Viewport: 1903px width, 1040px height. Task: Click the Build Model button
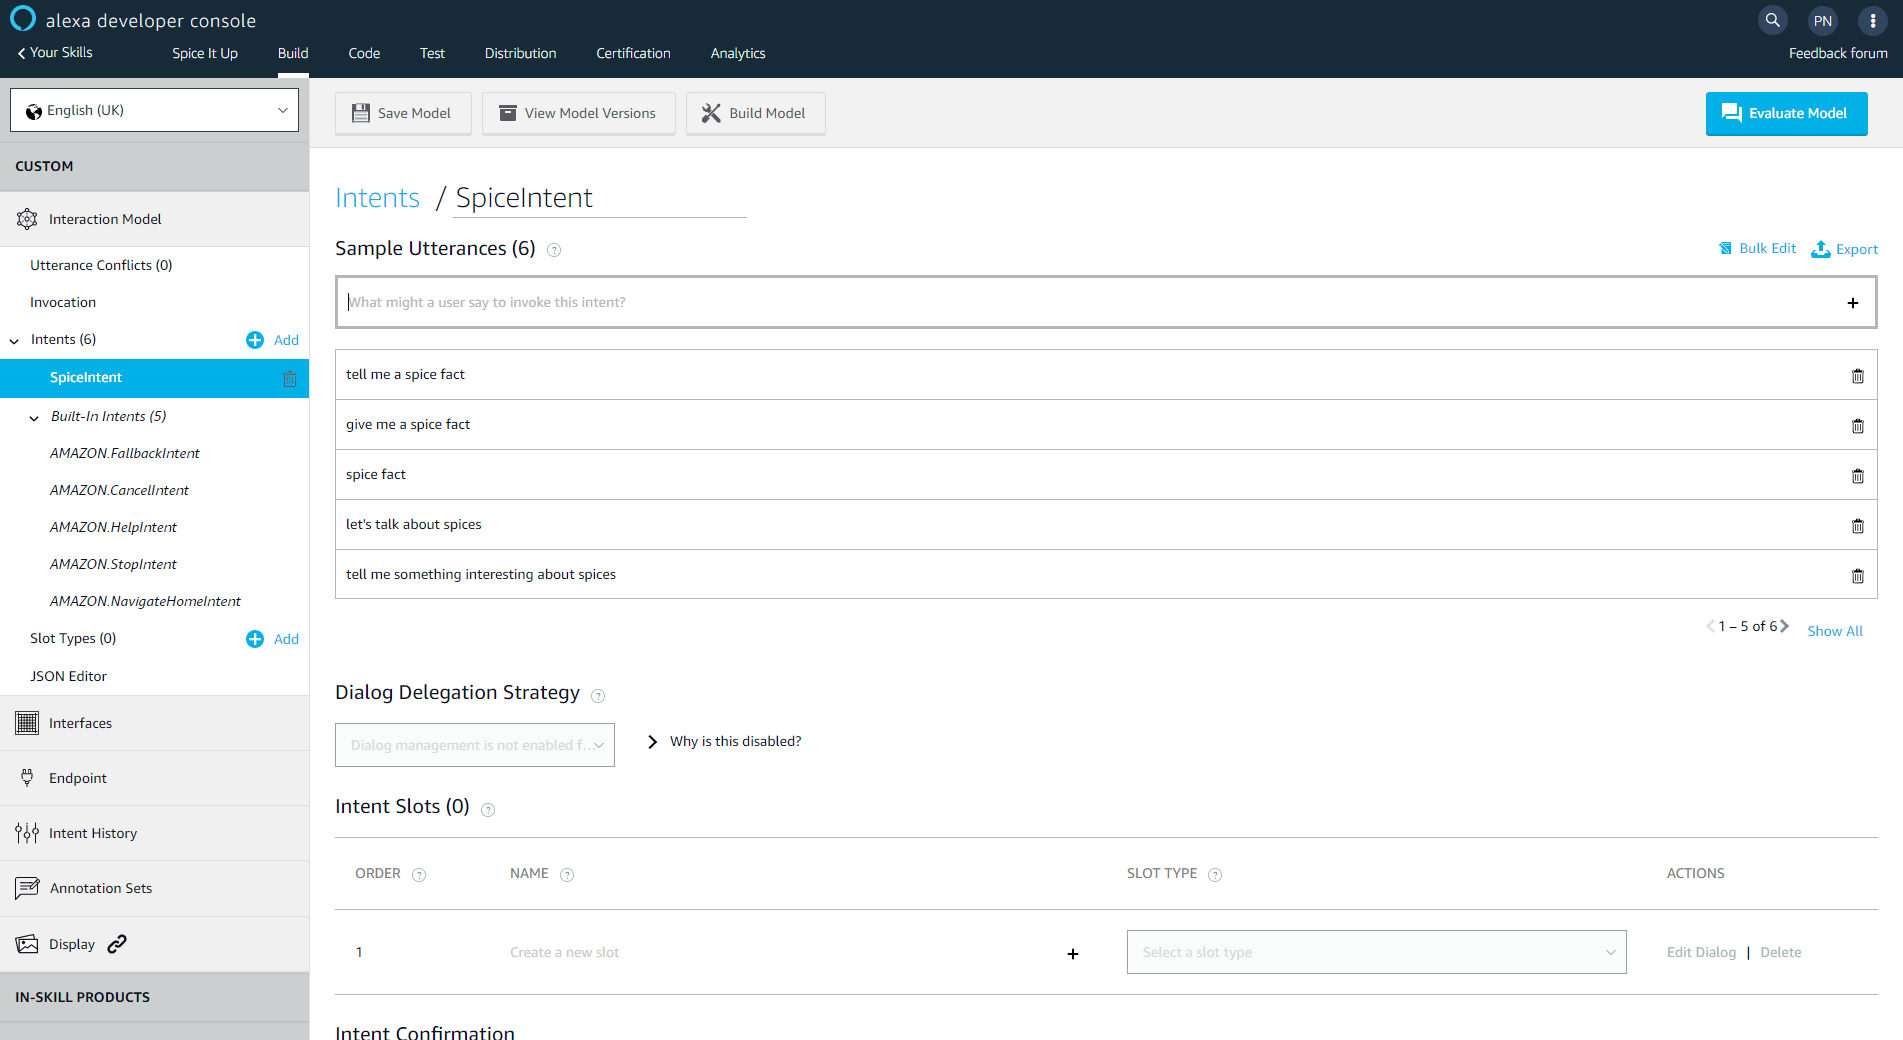click(x=755, y=113)
